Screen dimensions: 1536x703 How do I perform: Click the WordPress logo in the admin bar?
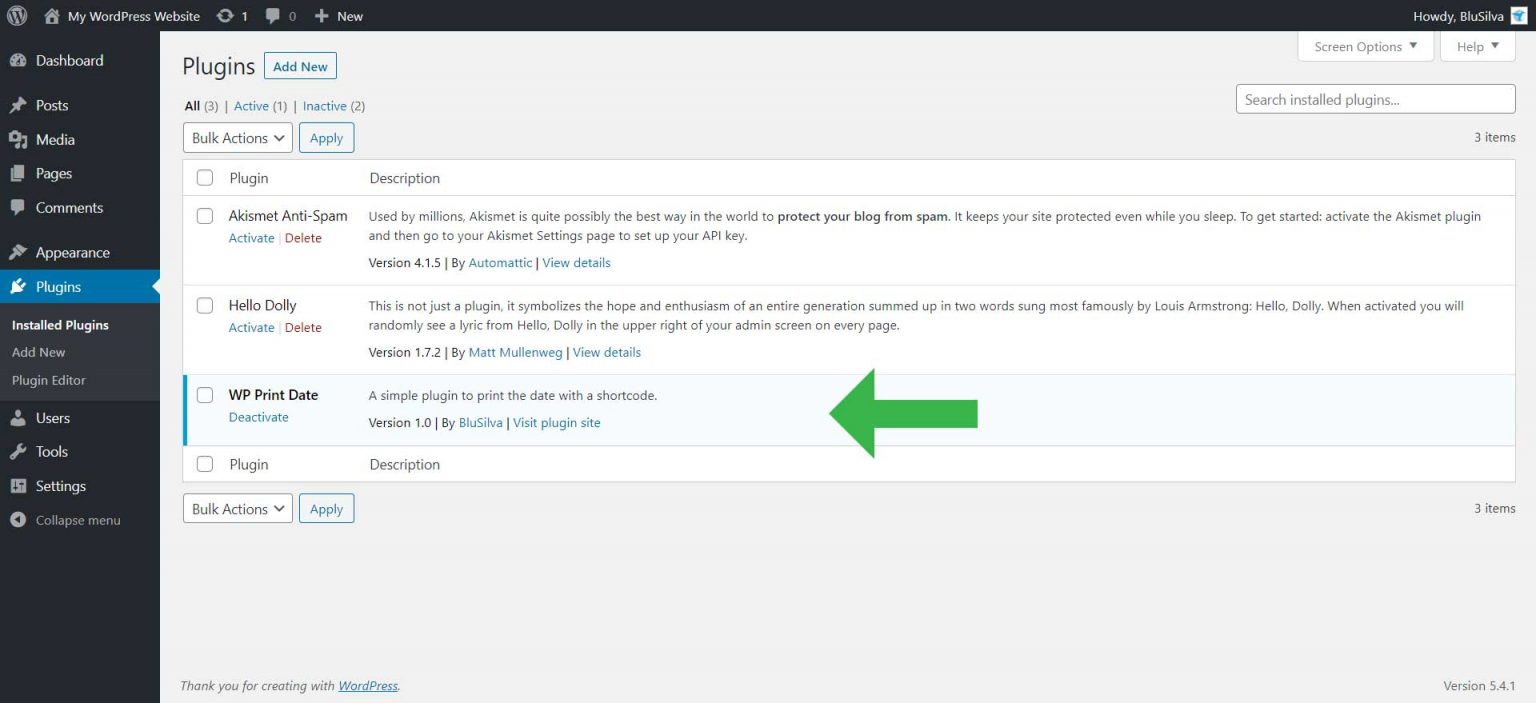click(x=17, y=15)
